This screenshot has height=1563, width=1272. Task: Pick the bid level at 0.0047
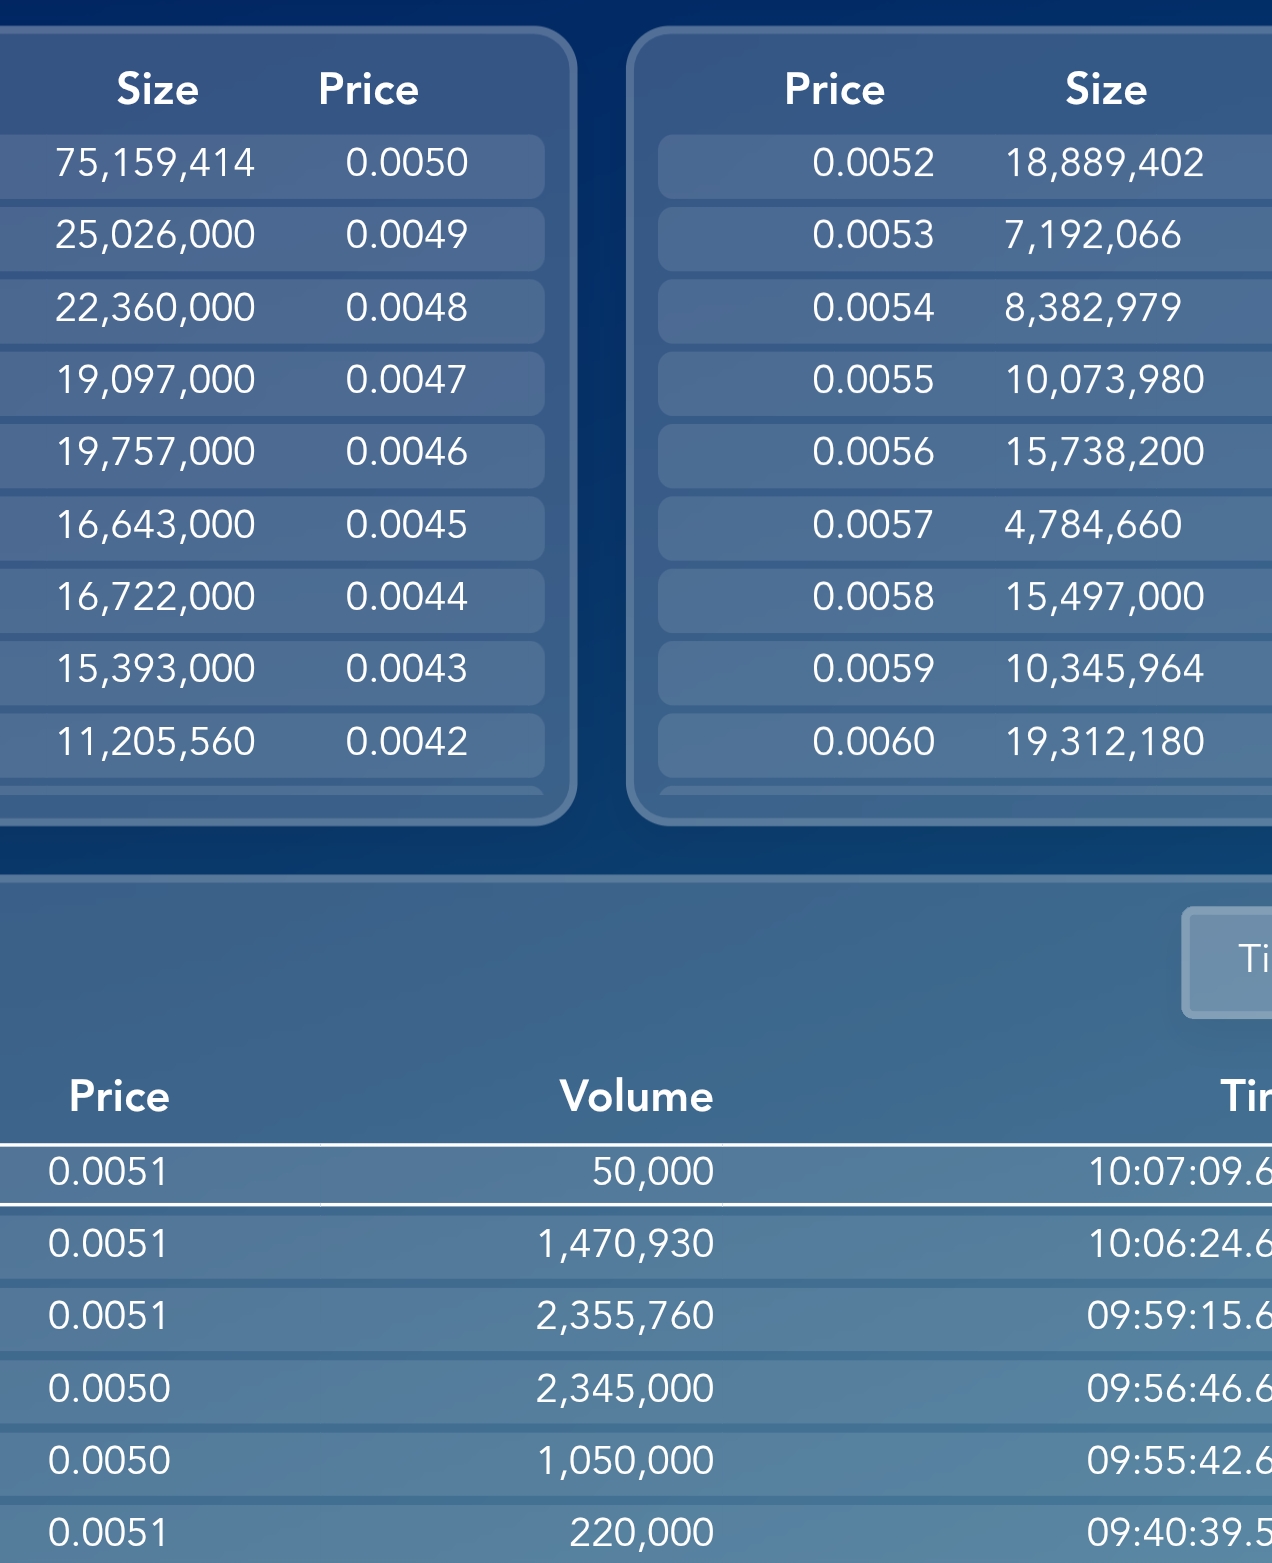(270, 381)
